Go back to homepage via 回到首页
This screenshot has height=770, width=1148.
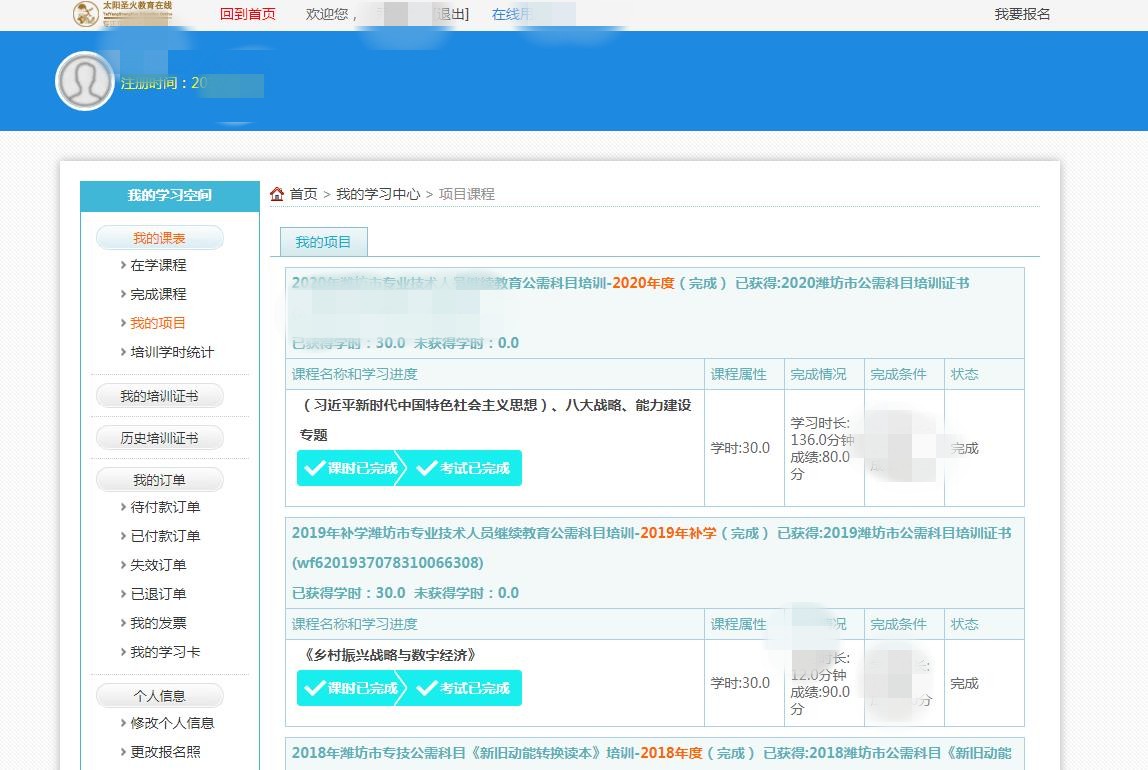[x=247, y=14]
